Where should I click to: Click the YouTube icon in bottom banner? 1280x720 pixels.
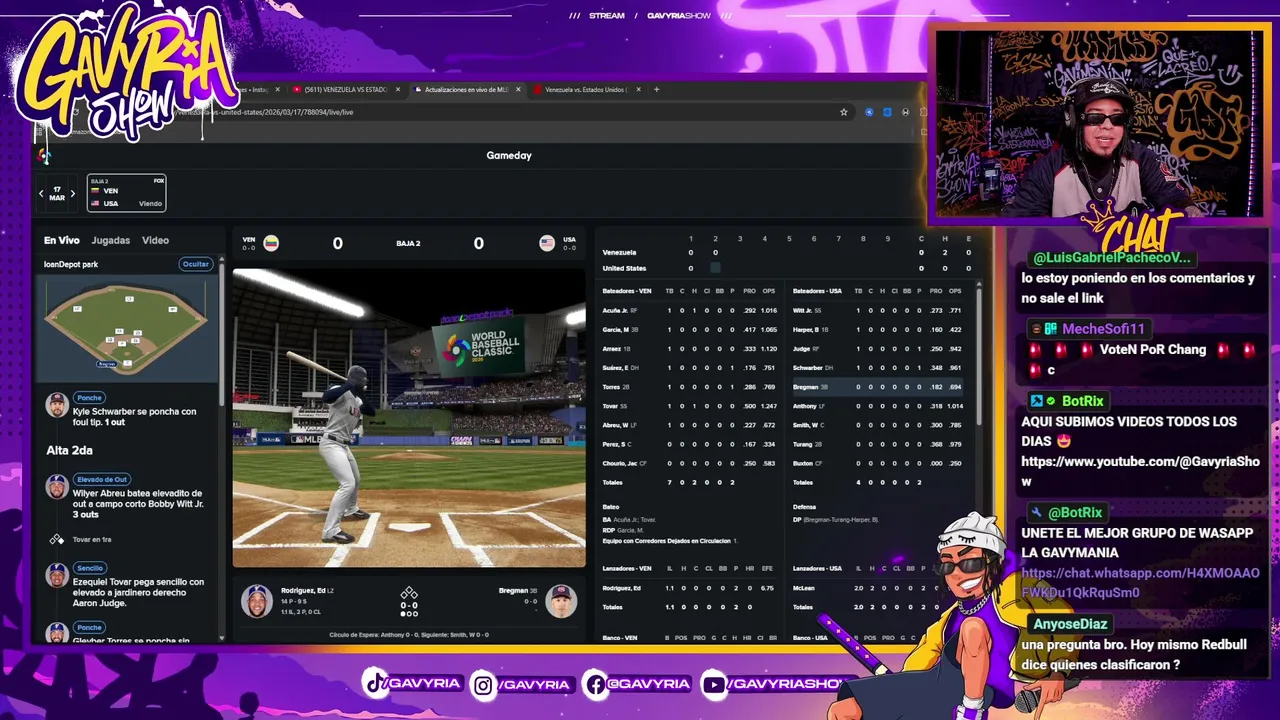point(713,684)
